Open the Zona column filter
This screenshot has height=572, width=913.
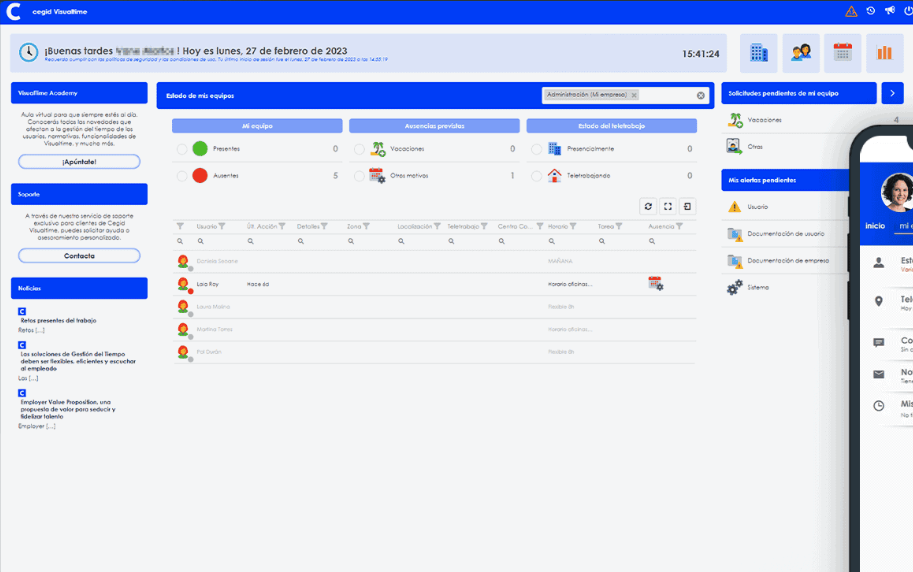(366, 226)
